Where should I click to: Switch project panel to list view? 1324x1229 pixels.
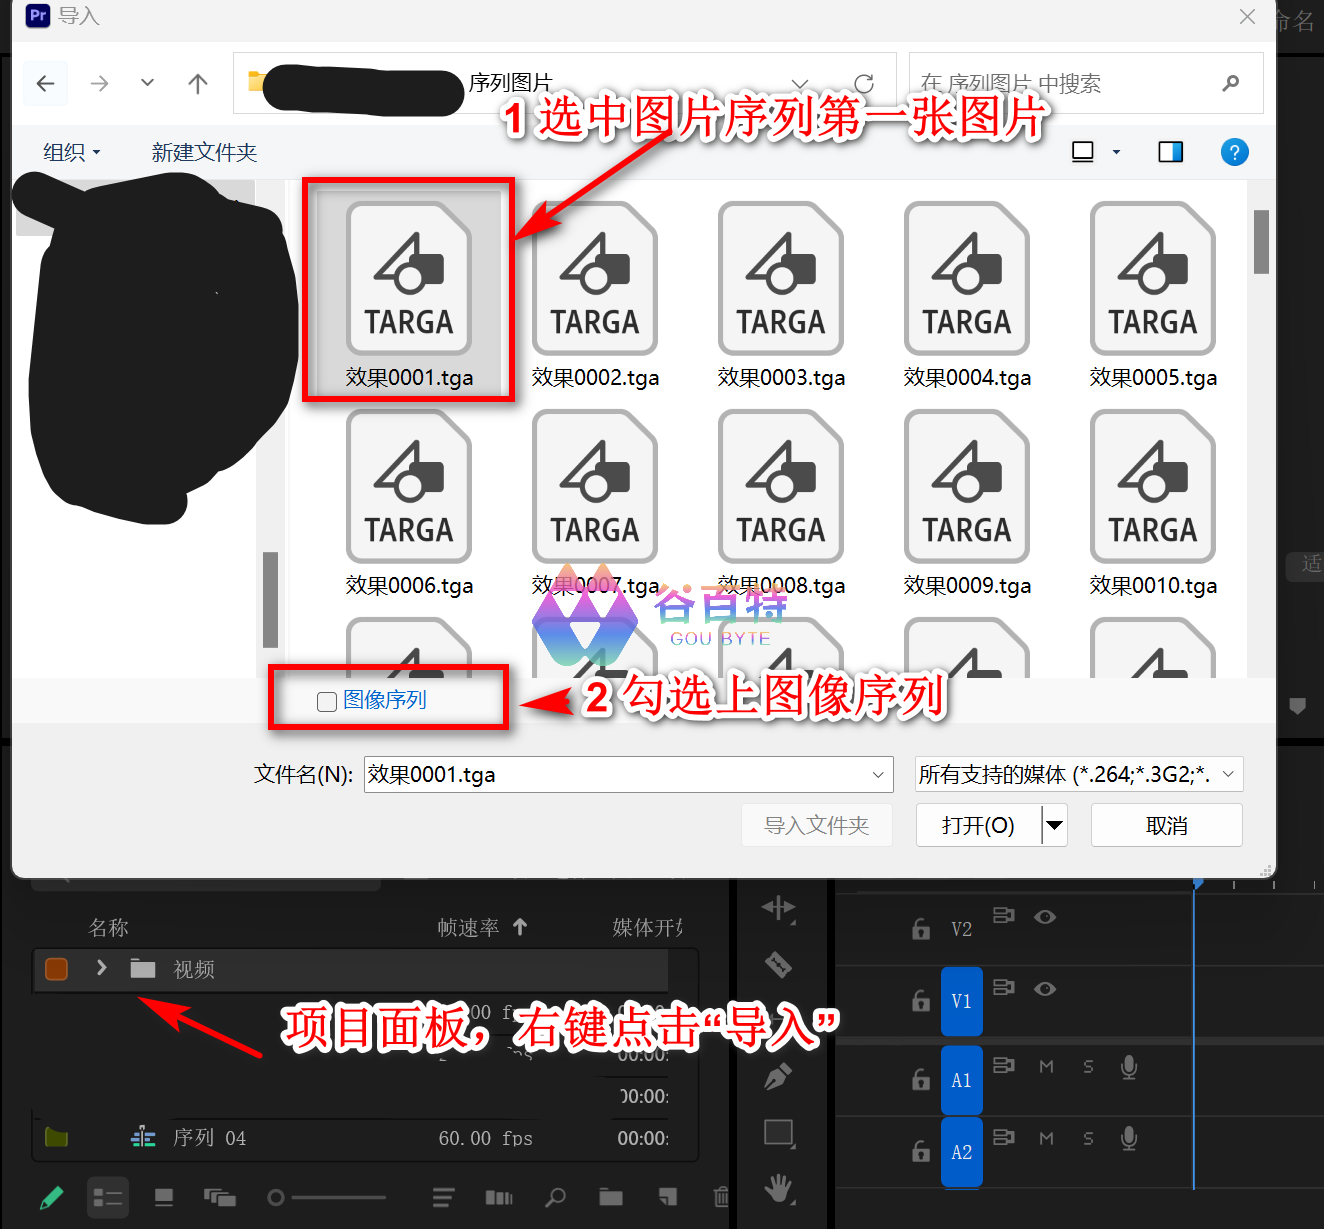pos(107,1197)
